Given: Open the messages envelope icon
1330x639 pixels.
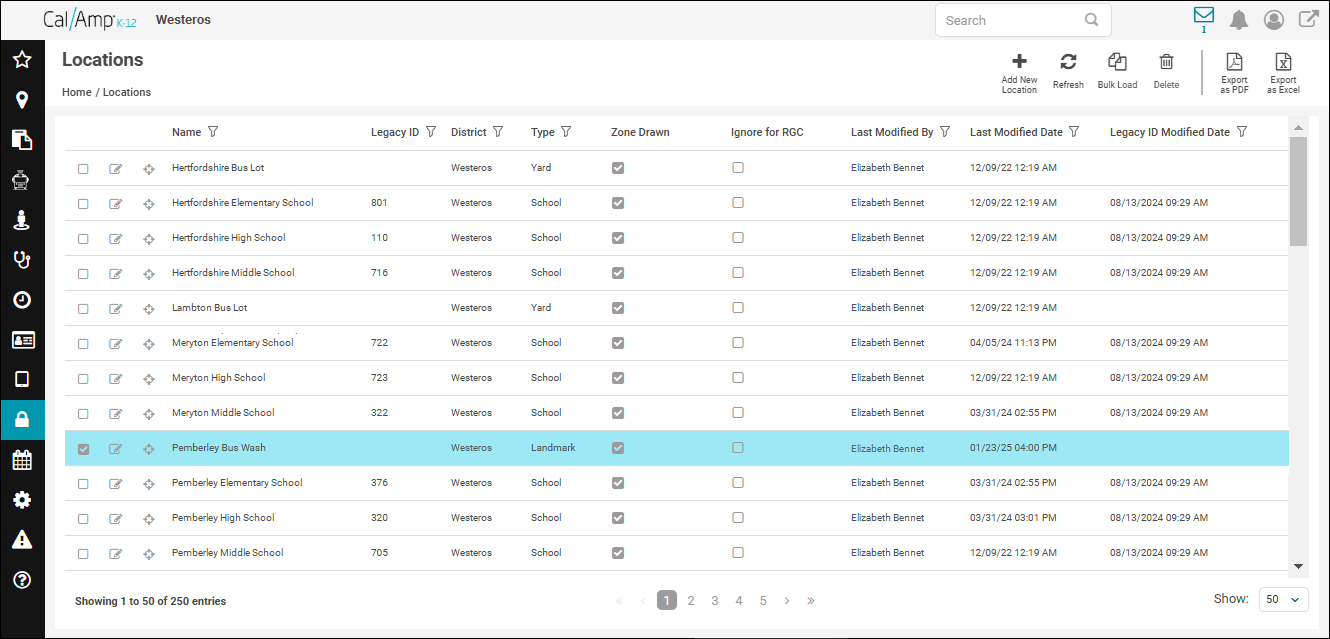Looking at the screenshot, I should tap(1204, 16).
